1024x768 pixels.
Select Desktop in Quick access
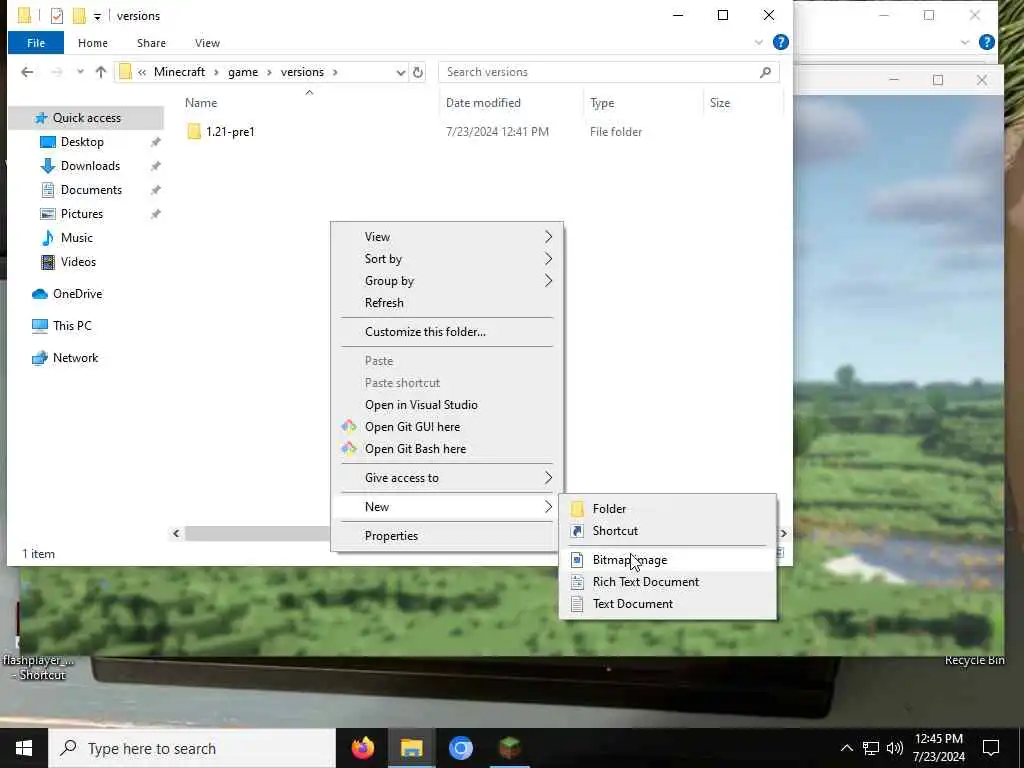tap(82, 142)
